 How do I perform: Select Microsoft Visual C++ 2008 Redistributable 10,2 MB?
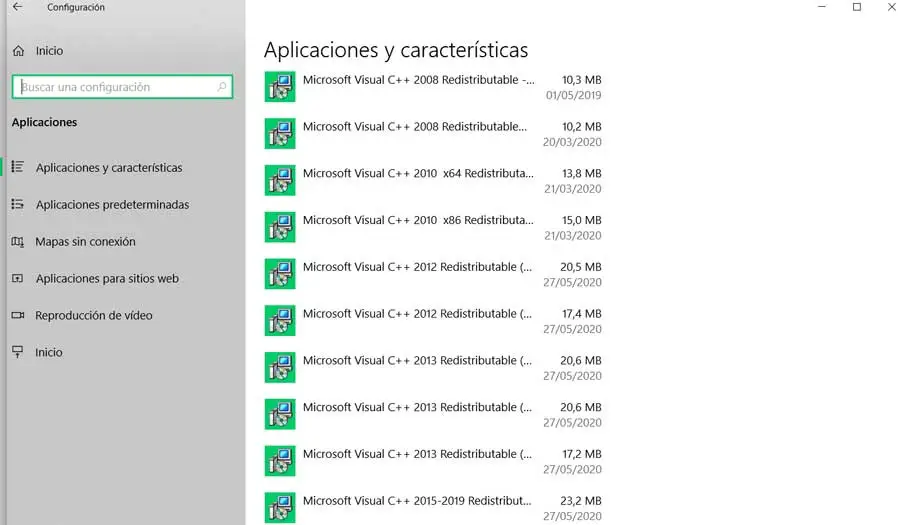(x=433, y=134)
